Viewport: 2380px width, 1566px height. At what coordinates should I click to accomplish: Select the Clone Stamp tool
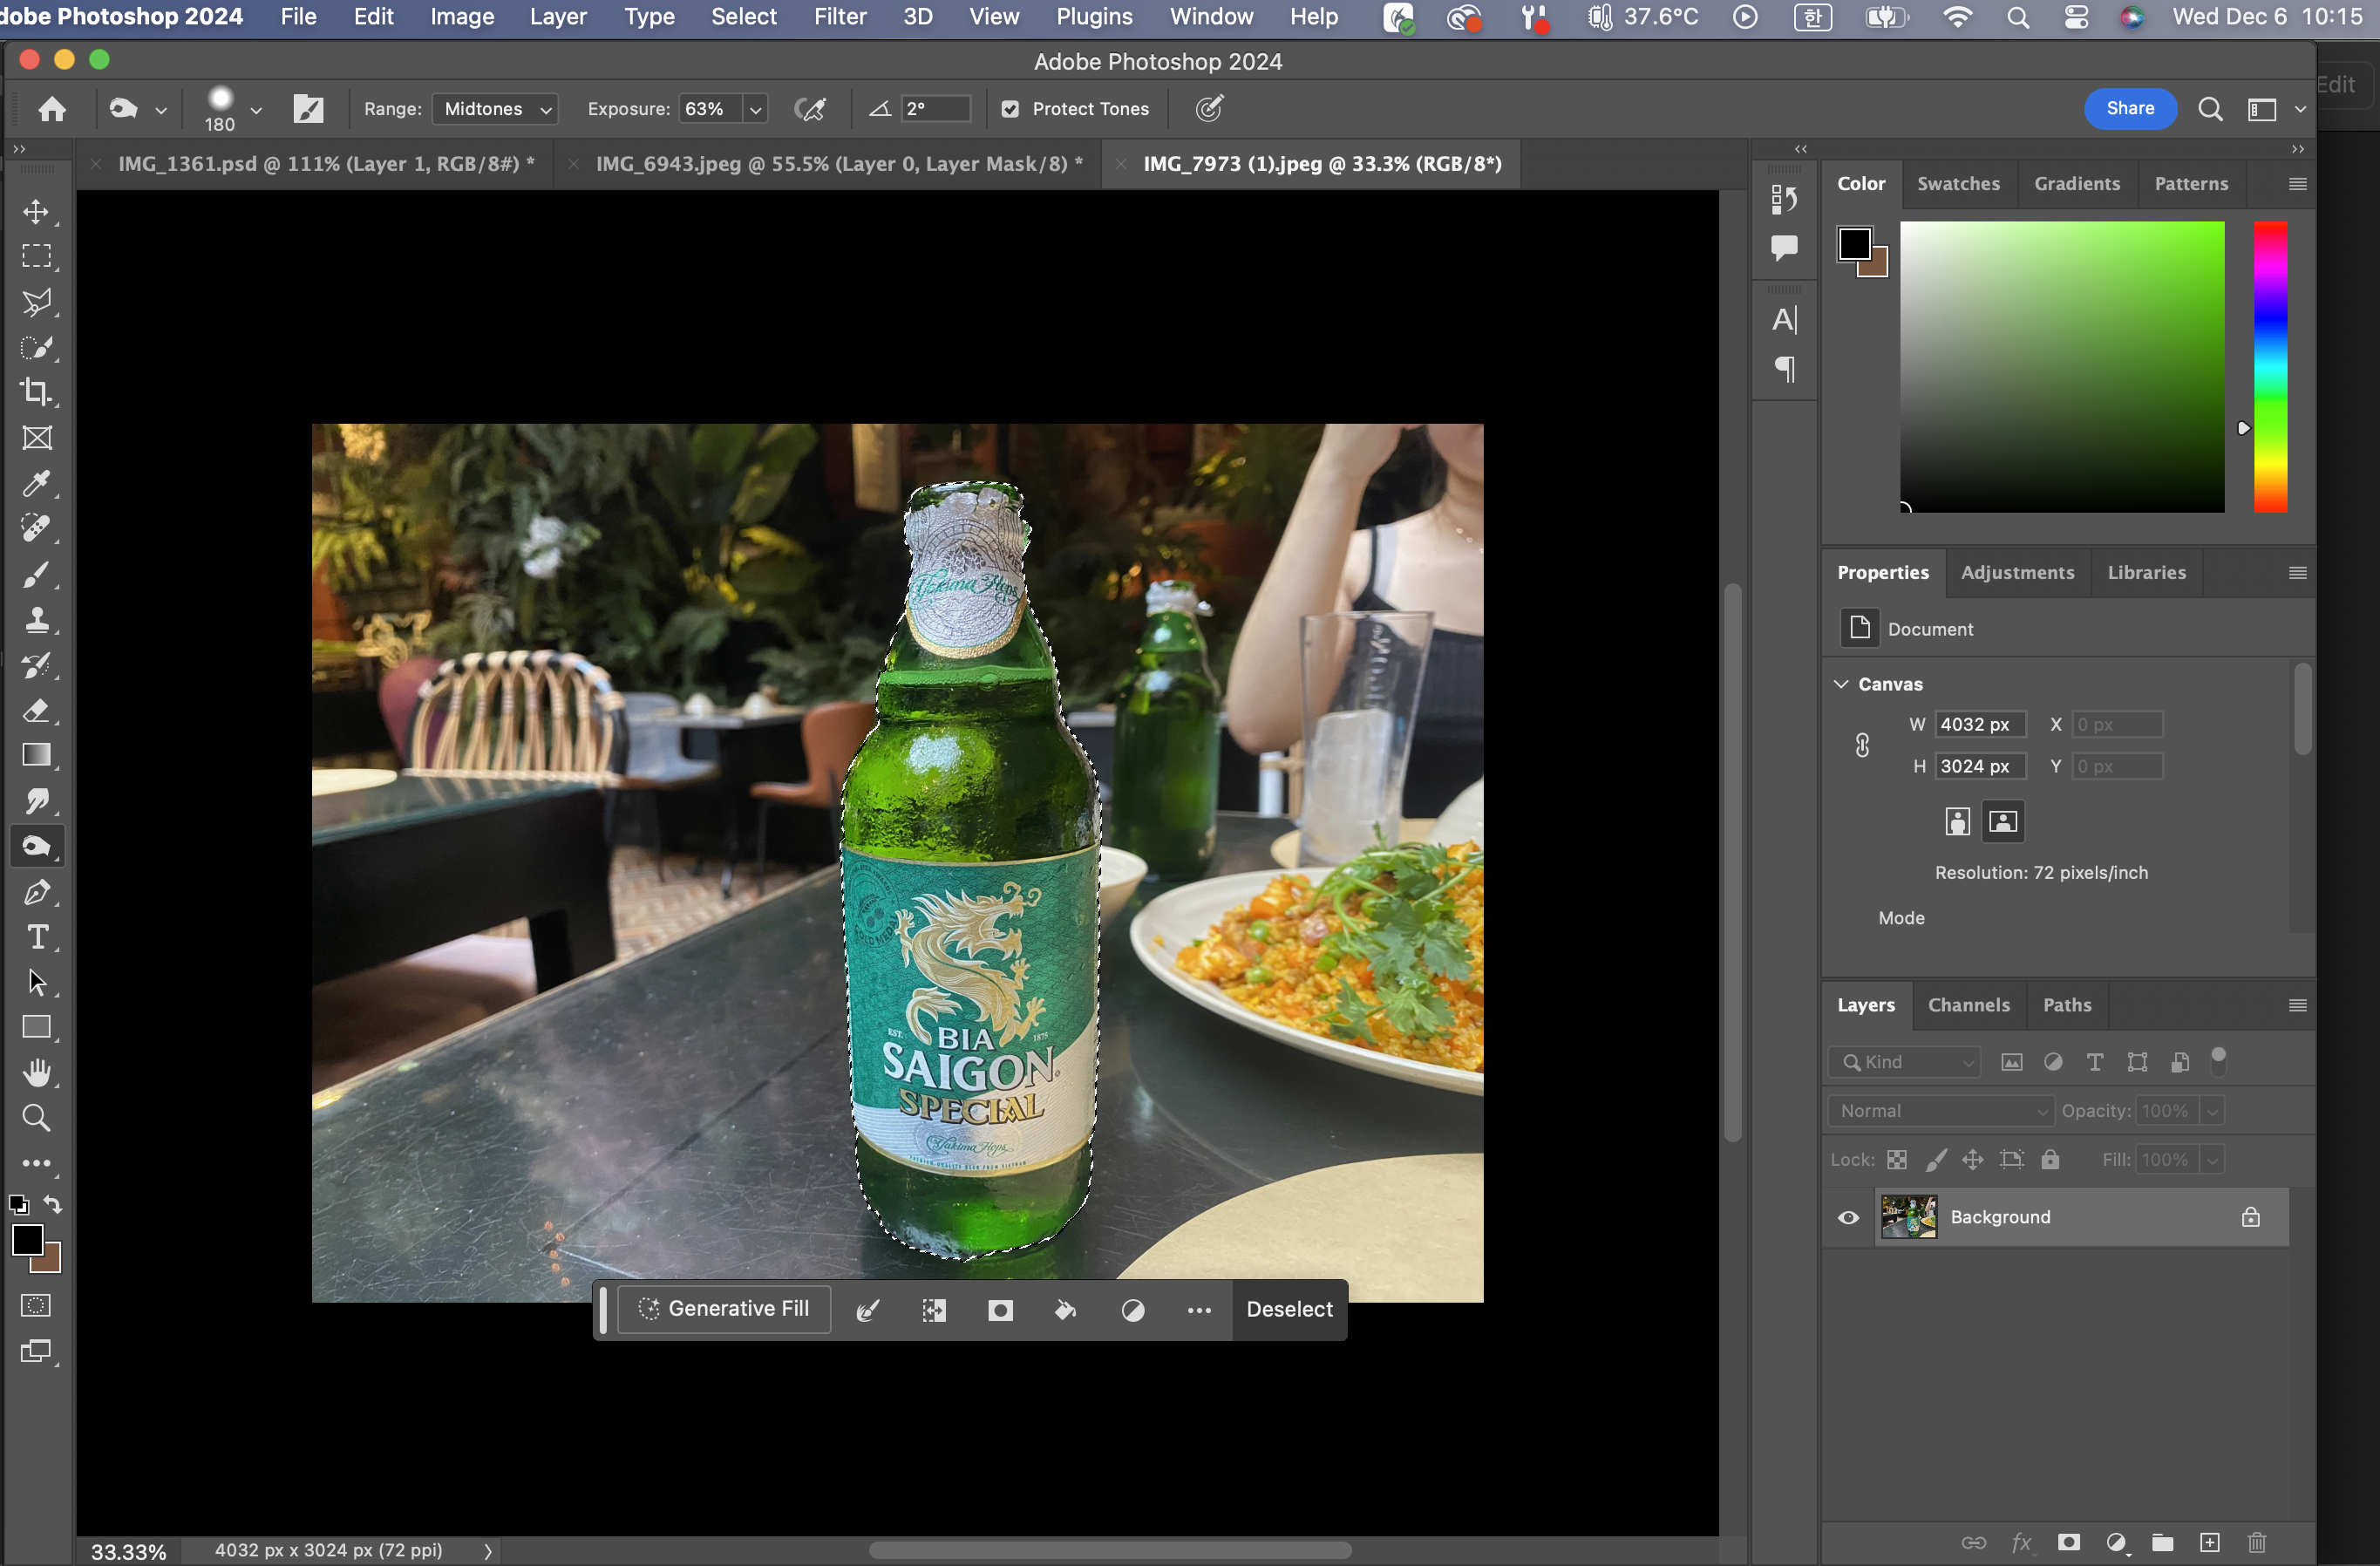click(x=37, y=620)
